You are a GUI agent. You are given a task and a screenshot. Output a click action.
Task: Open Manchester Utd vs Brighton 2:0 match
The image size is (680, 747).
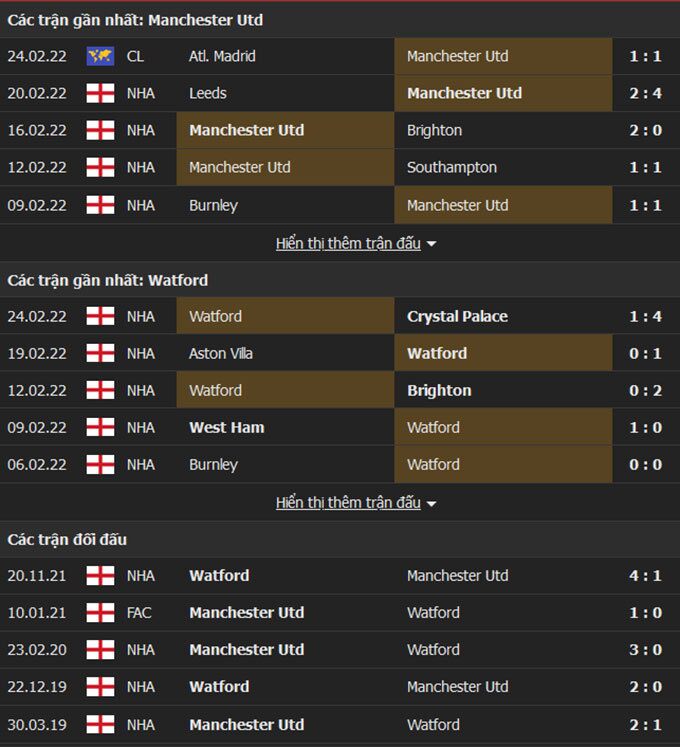point(646,130)
